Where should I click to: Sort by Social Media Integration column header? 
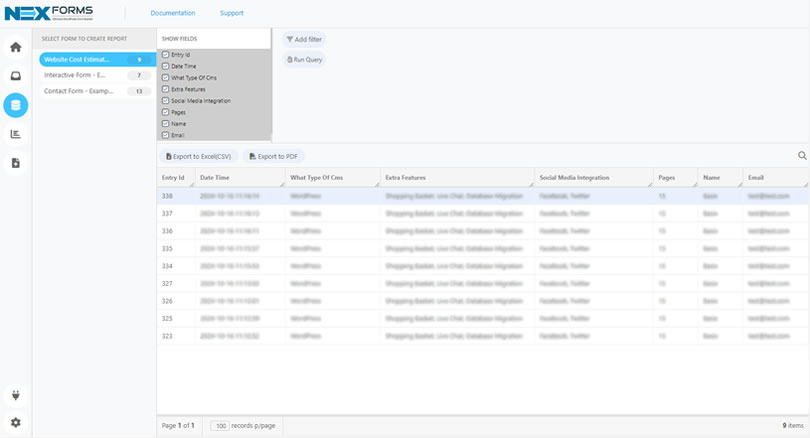coord(594,177)
